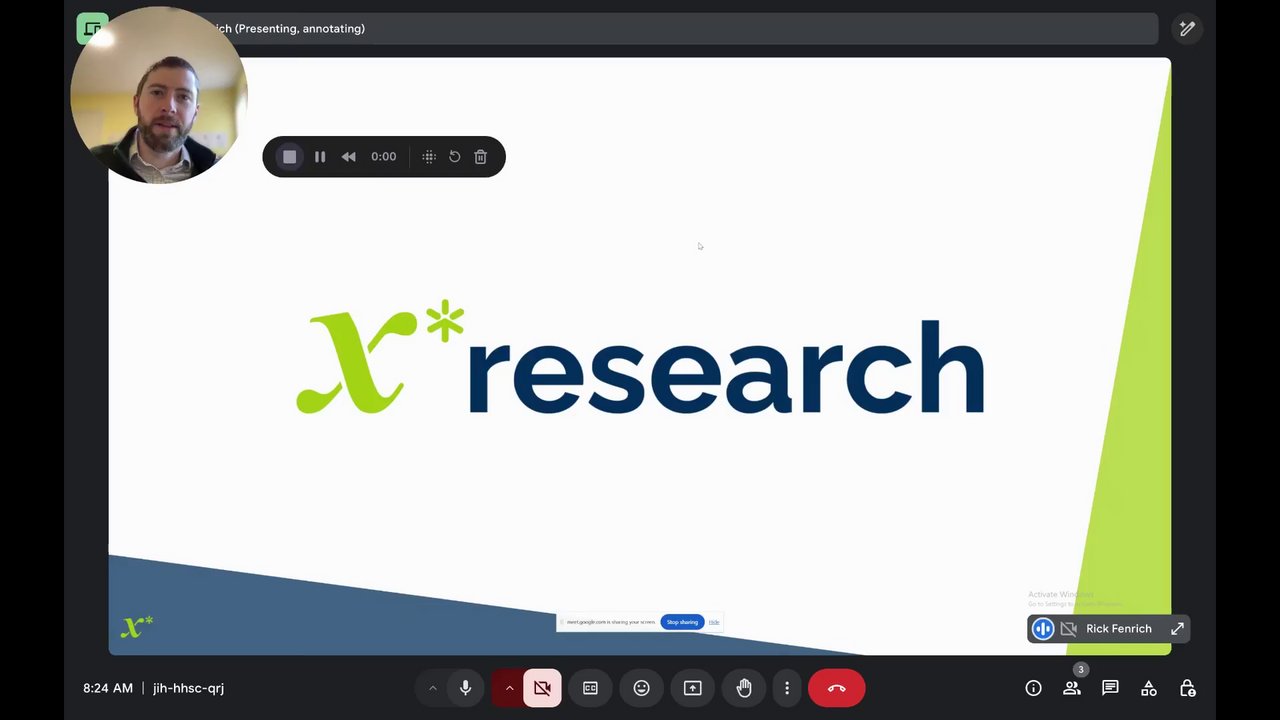Open the annotation pencil tool
The height and width of the screenshot is (720, 1280).
pyautogui.click(x=1187, y=29)
